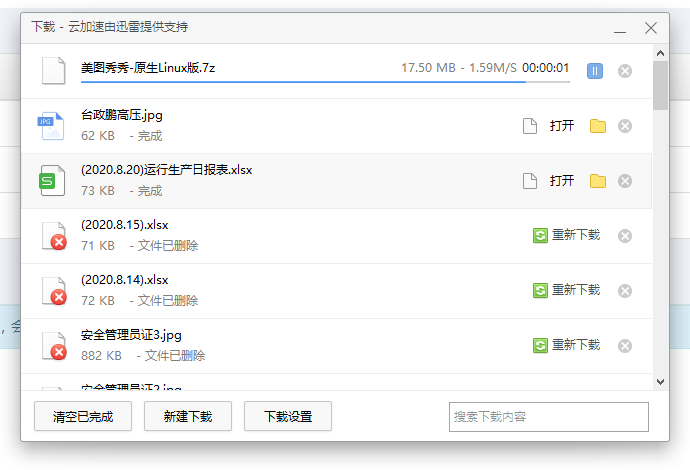
Task: Click the 清空已完成 button
Action: pyautogui.click(x=83, y=416)
